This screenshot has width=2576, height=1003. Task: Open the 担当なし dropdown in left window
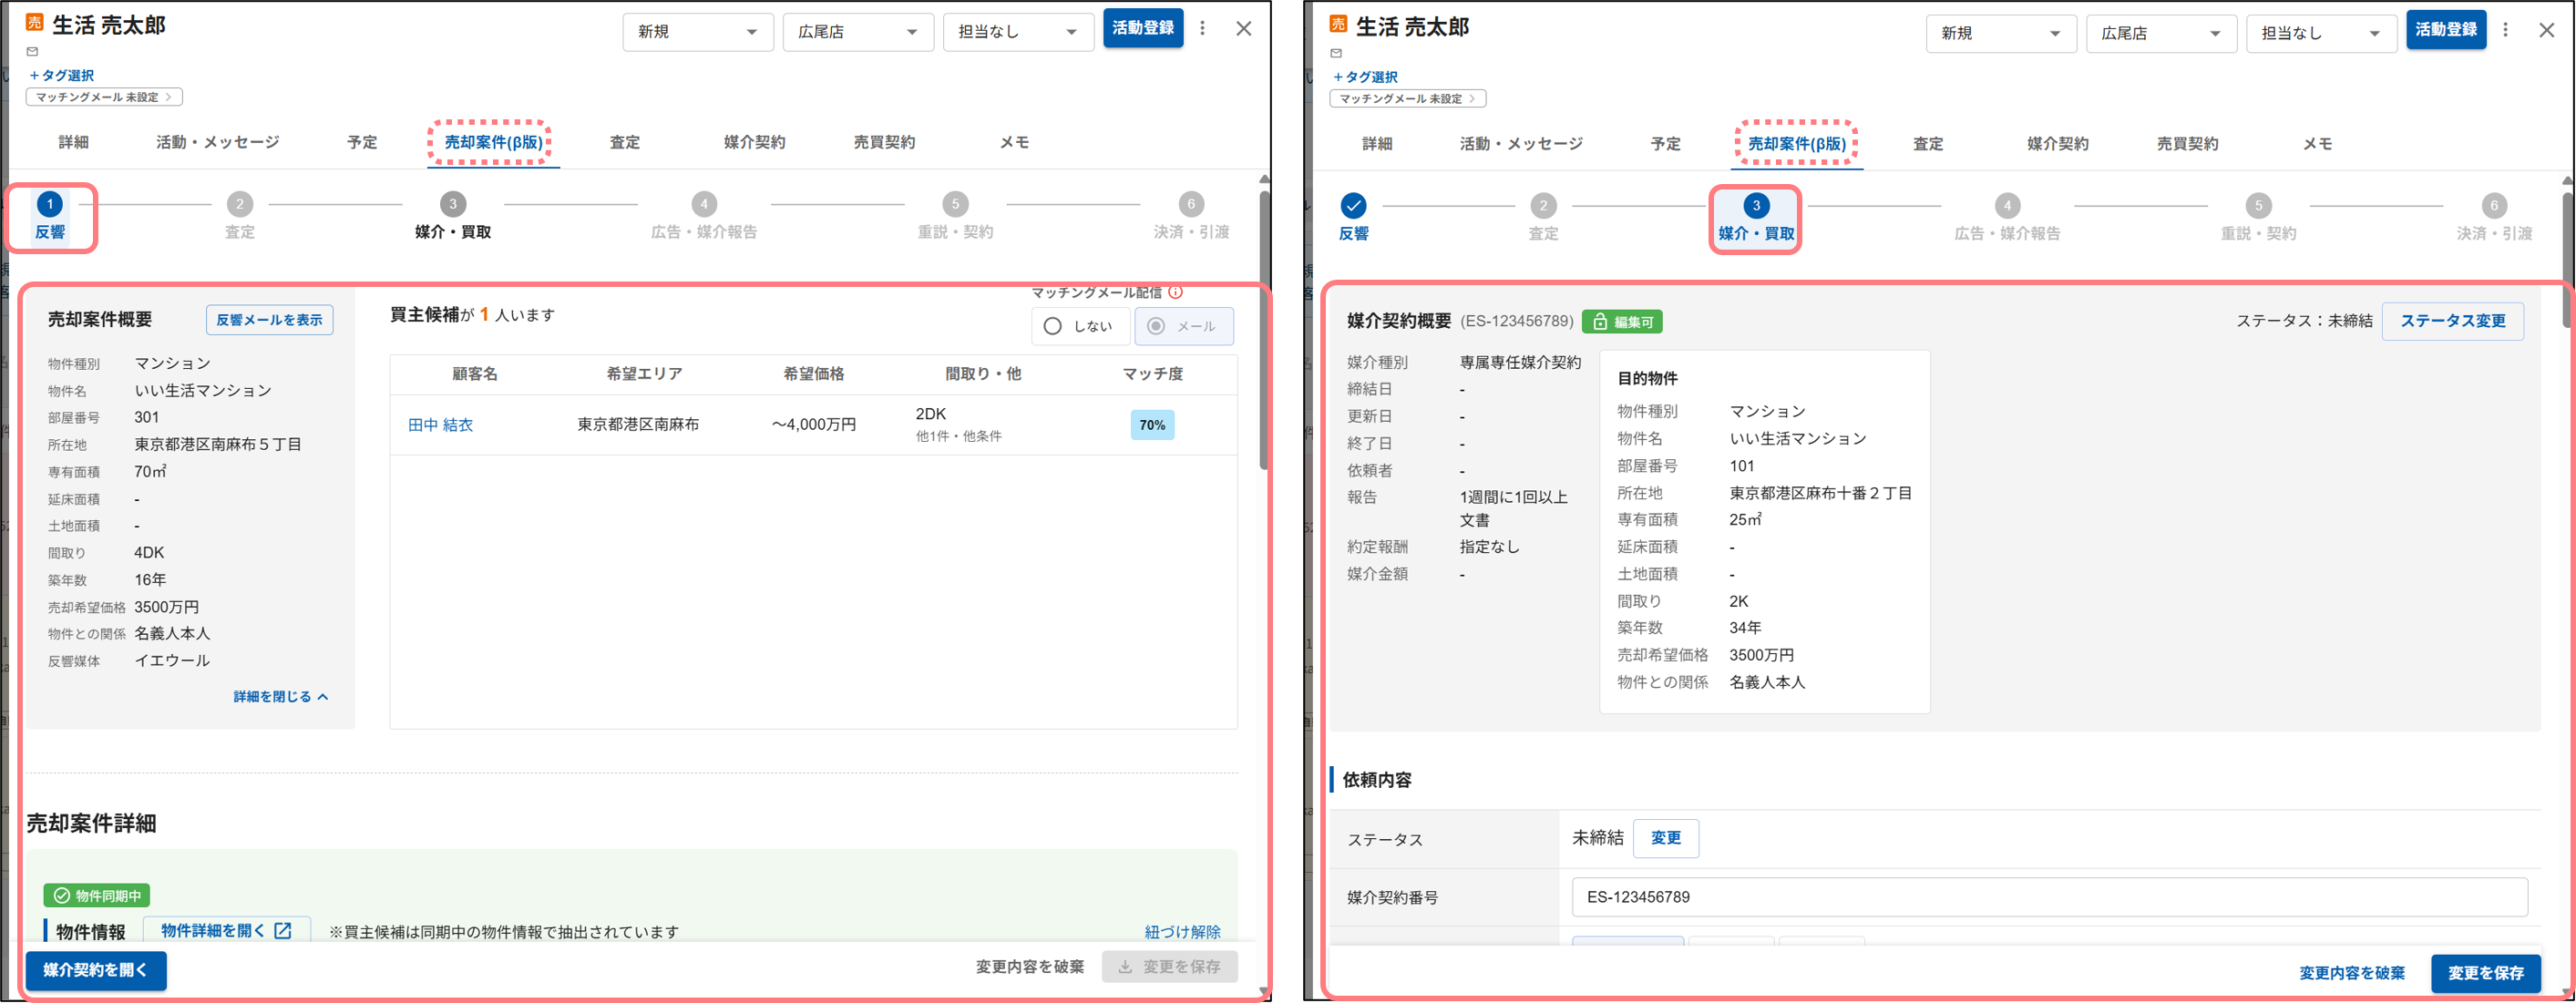1018,32
